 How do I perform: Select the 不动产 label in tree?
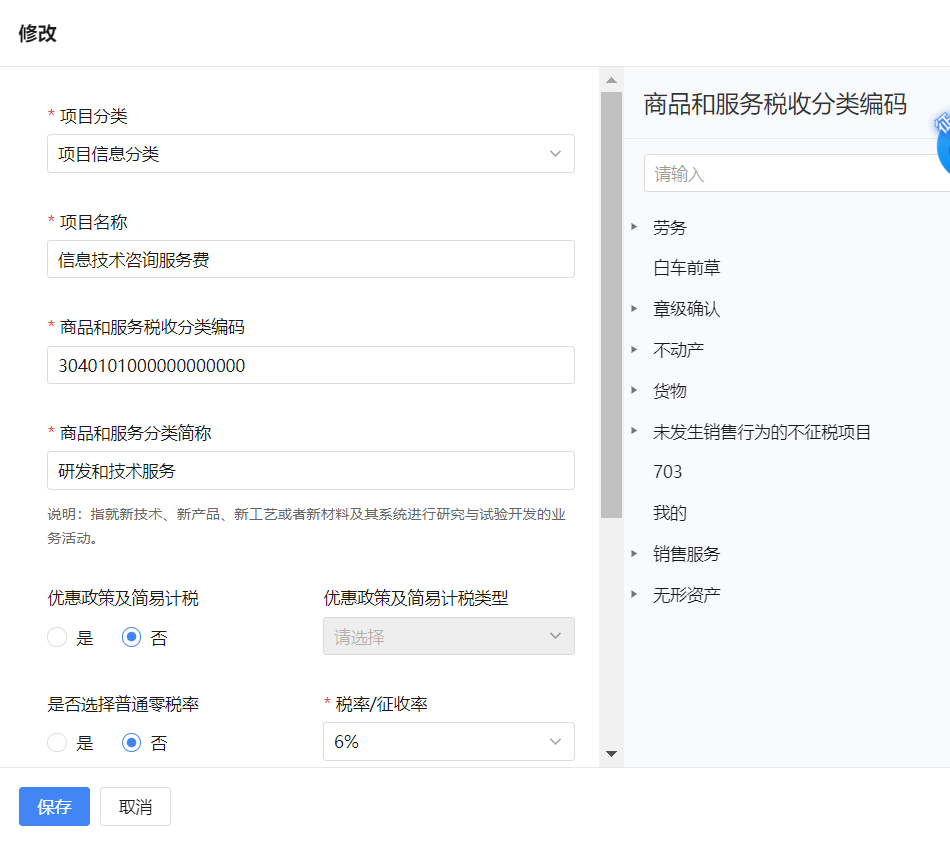tap(678, 350)
